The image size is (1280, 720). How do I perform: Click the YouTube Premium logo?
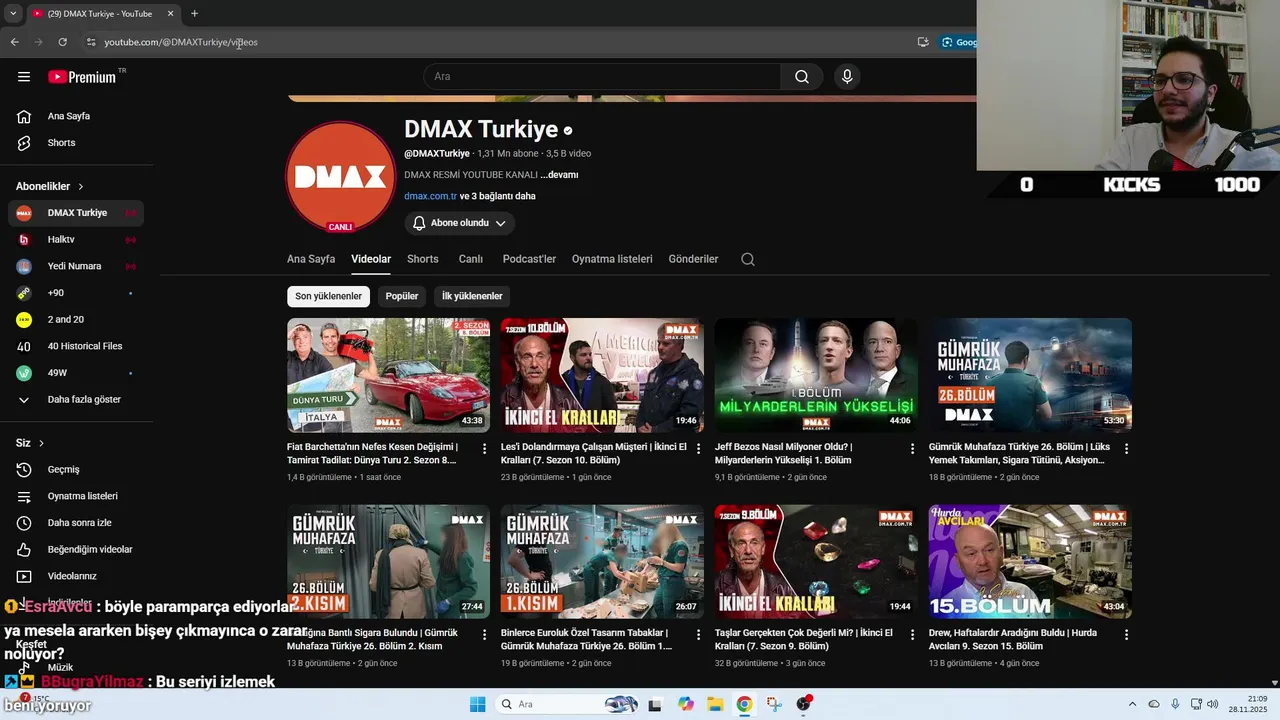[x=82, y=77]
